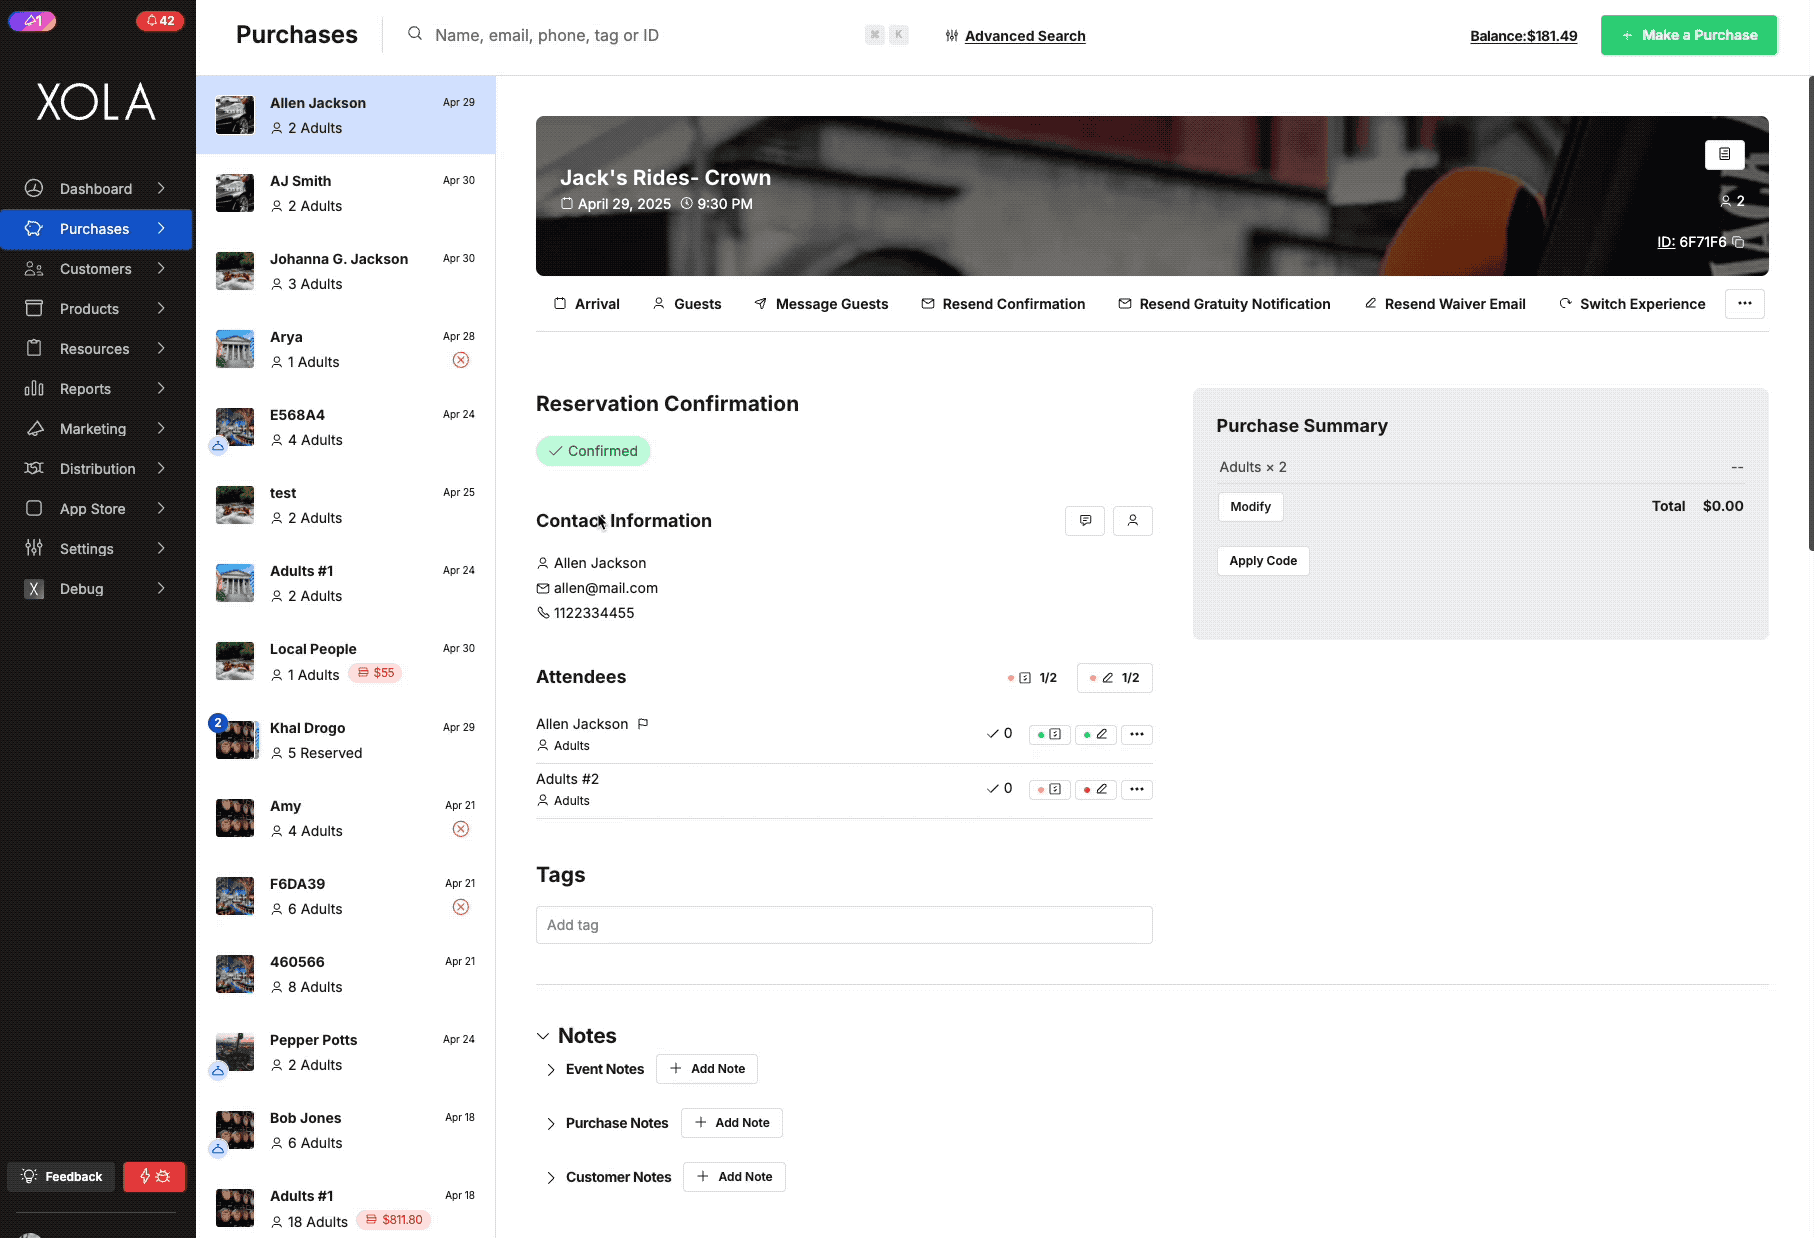The image size is (1814, 1238).
Task: Open the customer profile icon in Contact Information
Action: [x=1133, y=521]
